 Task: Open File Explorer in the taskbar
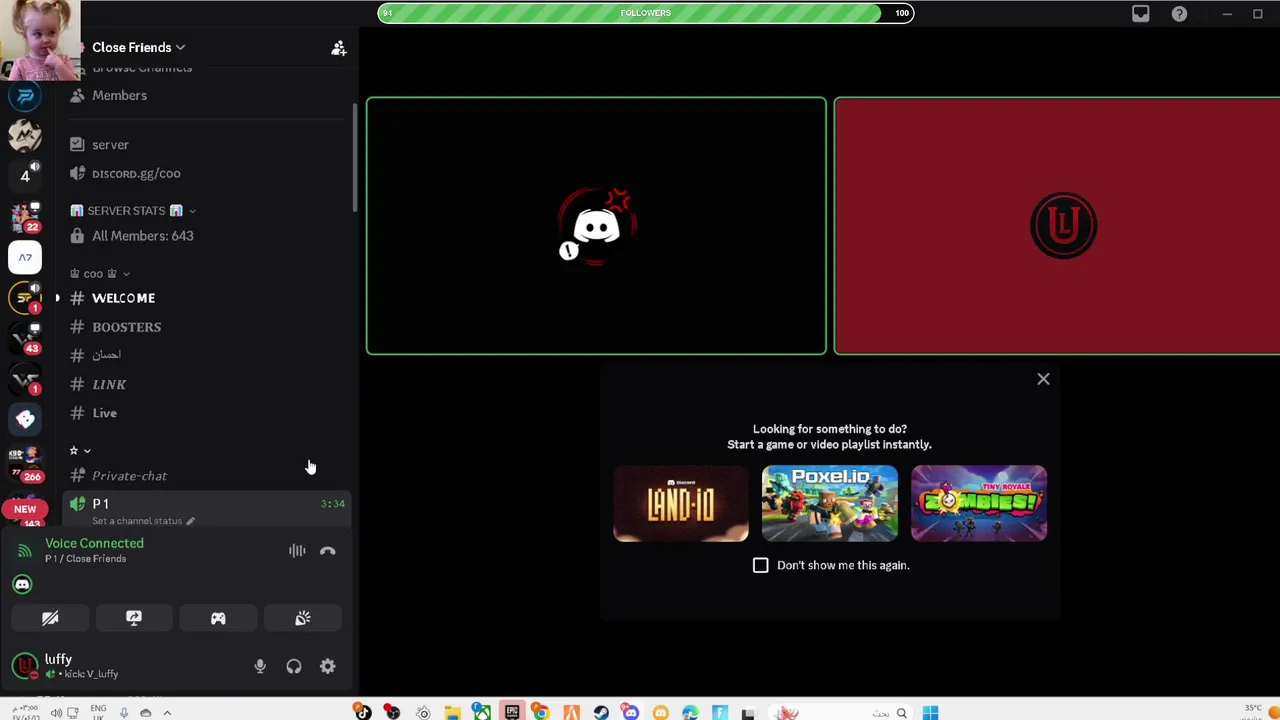453,712
